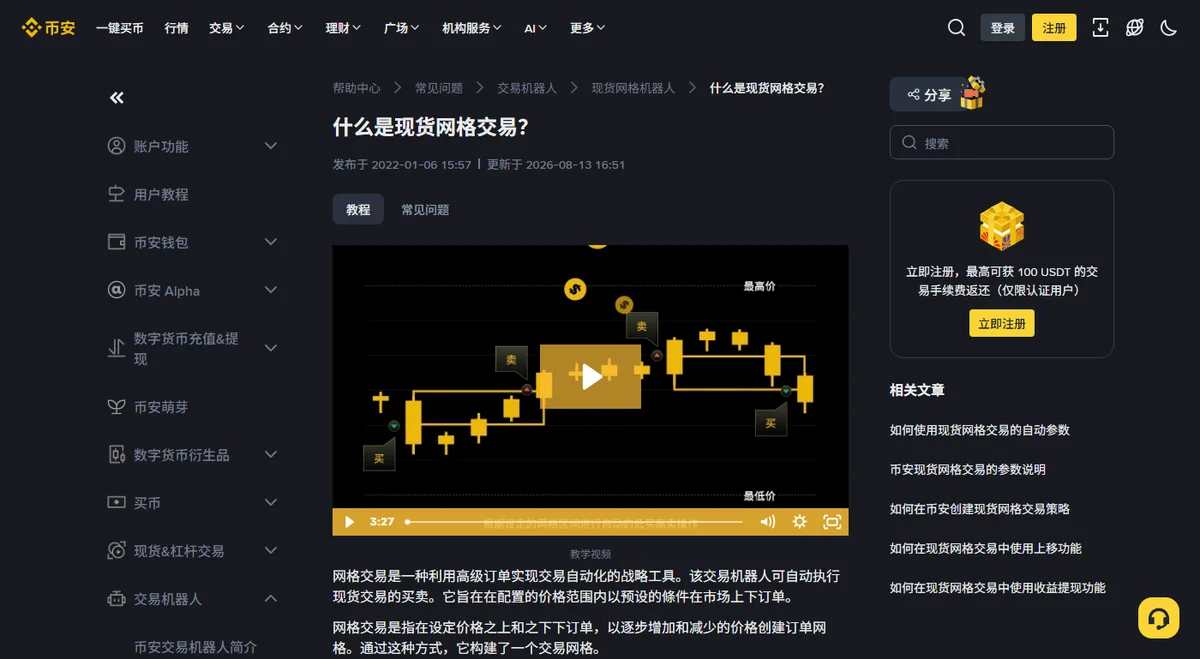Switch to the 常见问题 tab
This screenshot has height=659, width=1200.
point(425,209)
